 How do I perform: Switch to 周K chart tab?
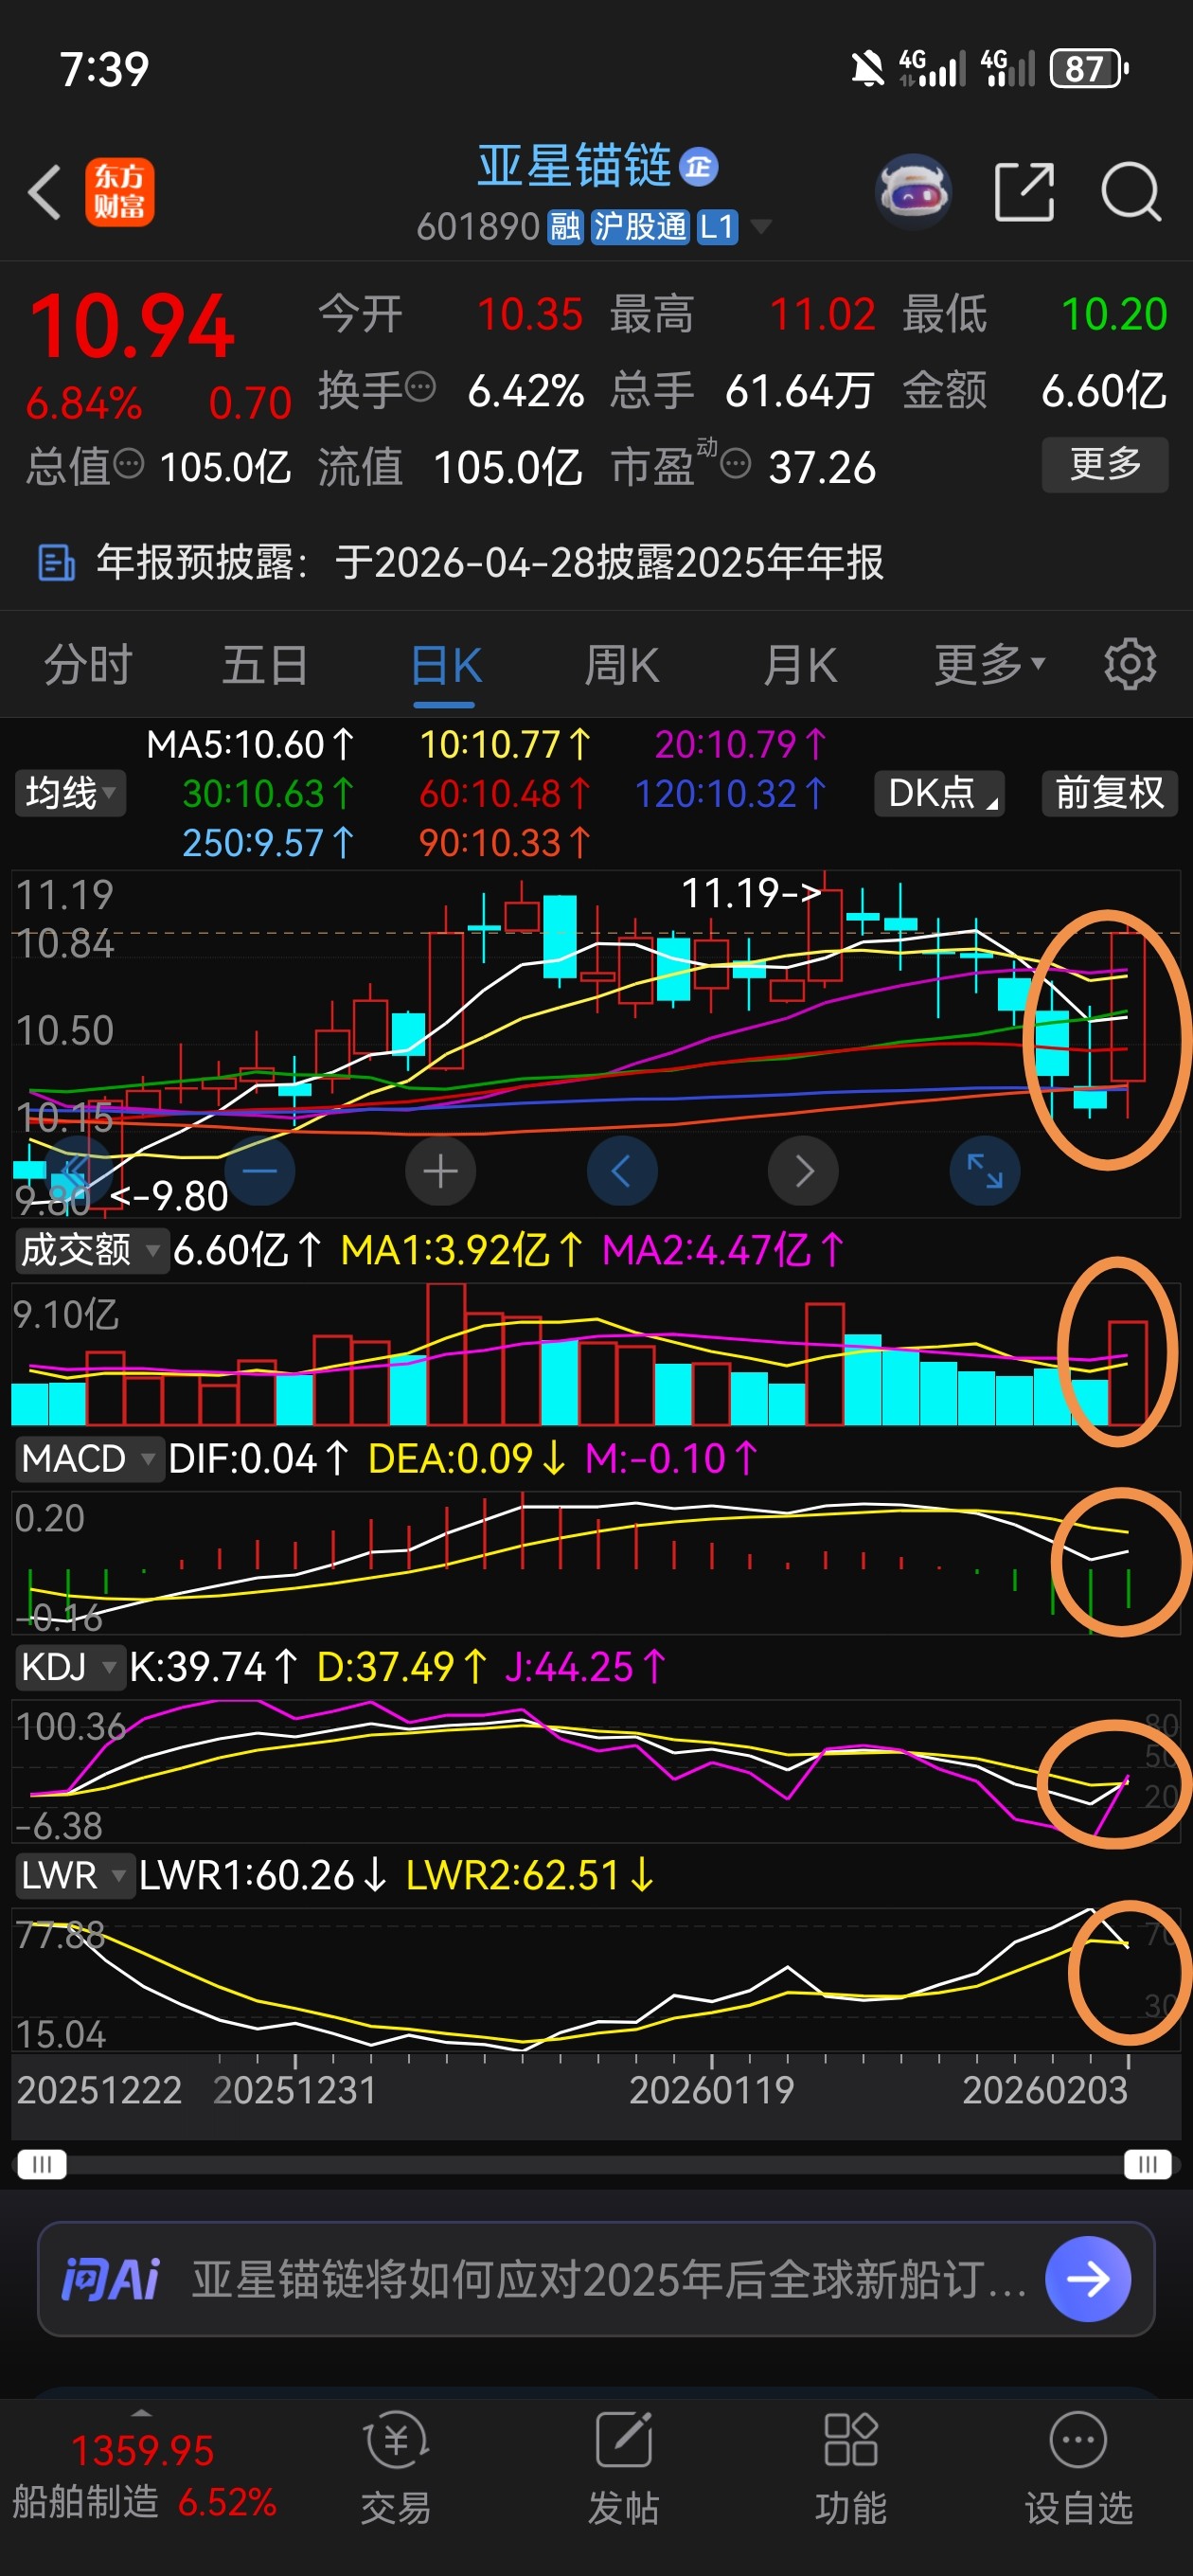(621, 665)
